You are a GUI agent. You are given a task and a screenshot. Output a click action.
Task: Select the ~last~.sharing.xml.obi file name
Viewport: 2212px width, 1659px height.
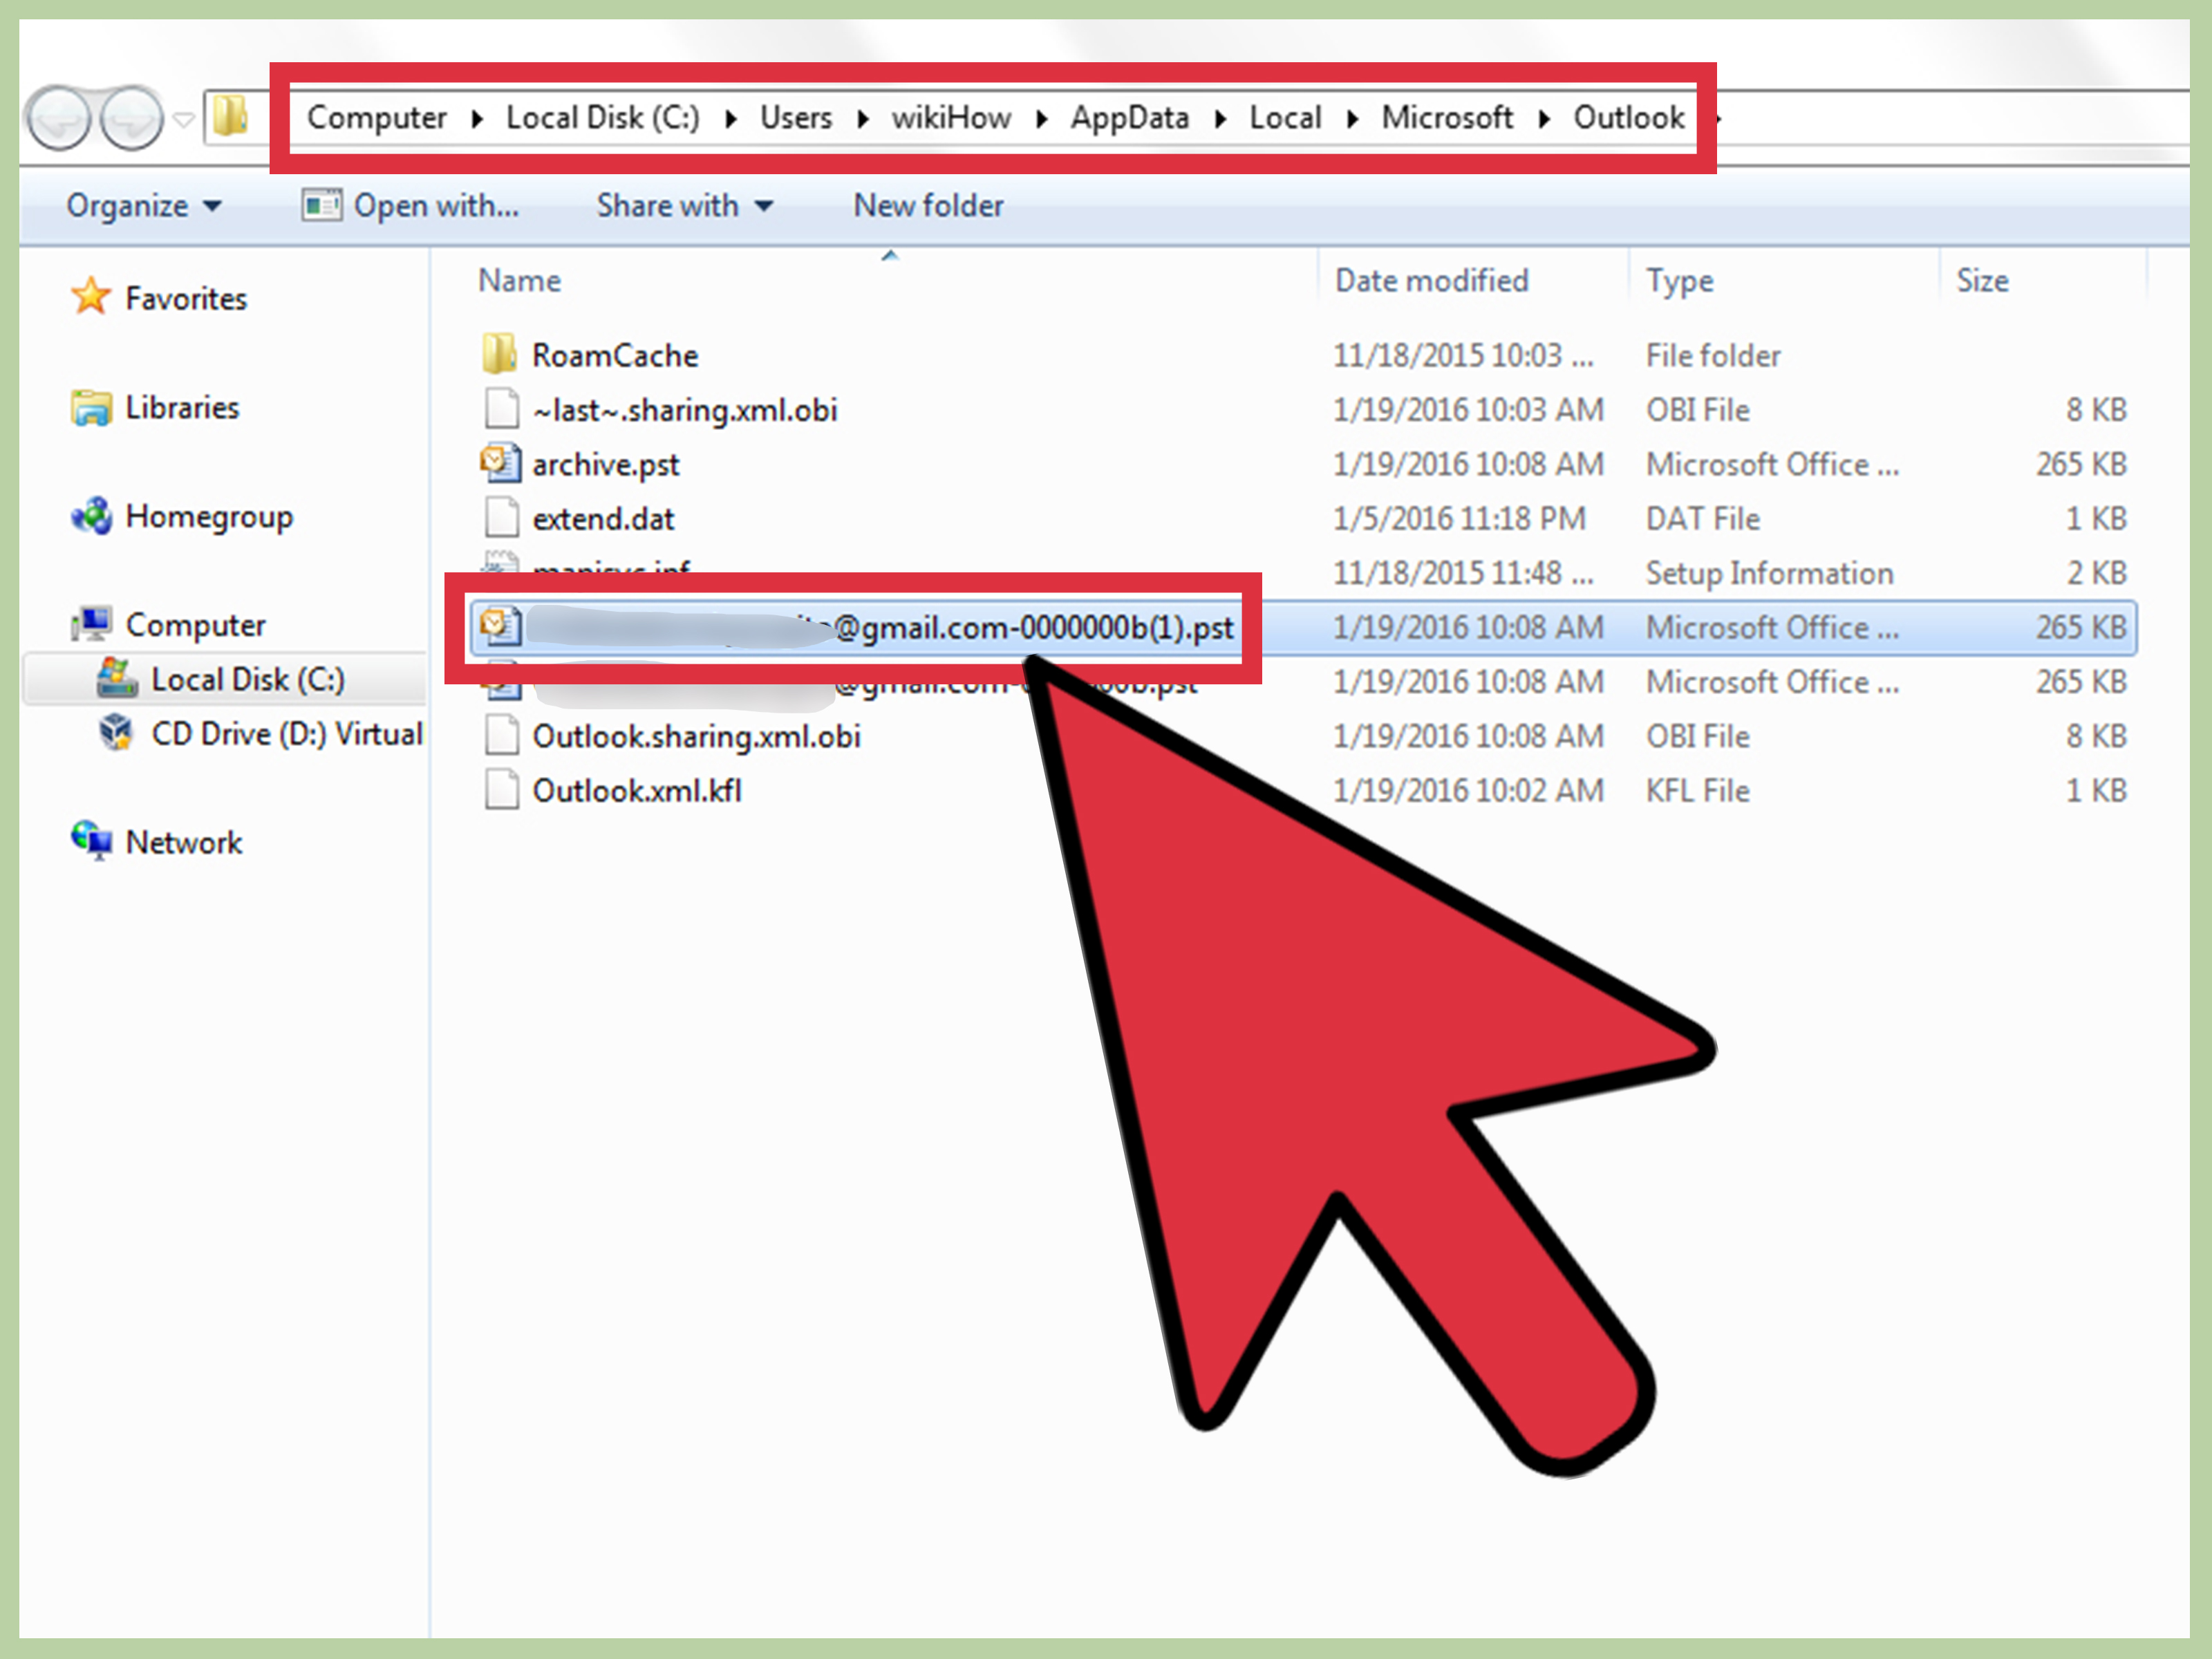[685, 410]
